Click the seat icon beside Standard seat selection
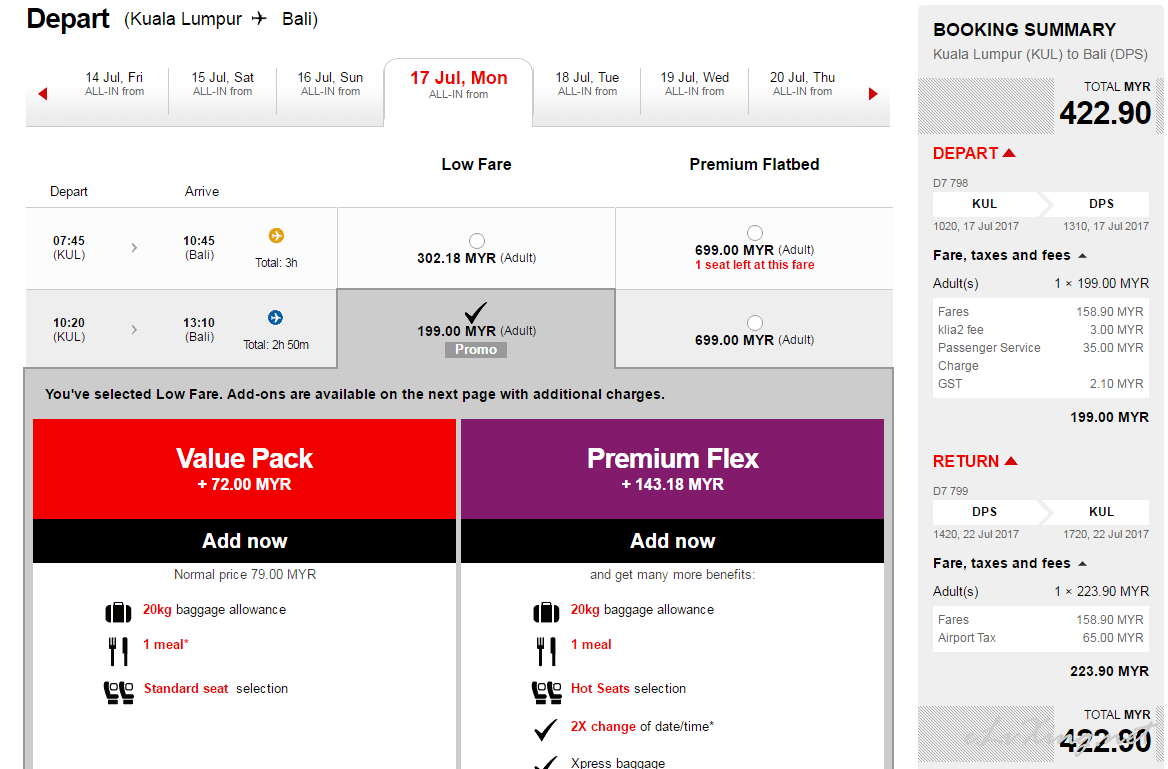Image resolution: width=1168 pixels, height=769 pixels. click(119, 693)
